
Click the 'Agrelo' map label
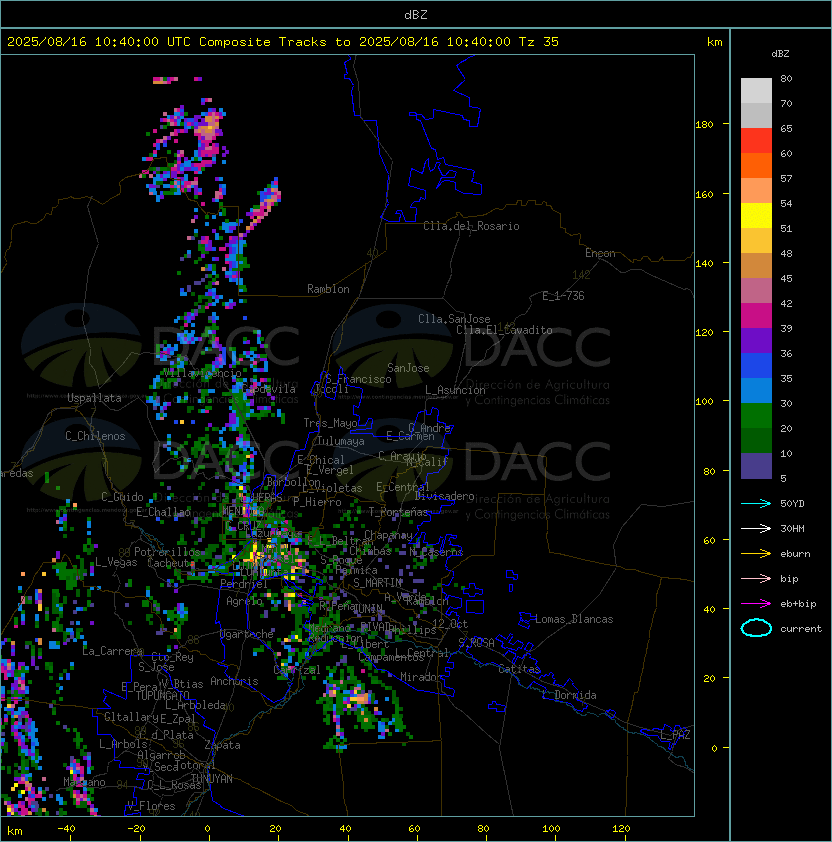(244, 601)
